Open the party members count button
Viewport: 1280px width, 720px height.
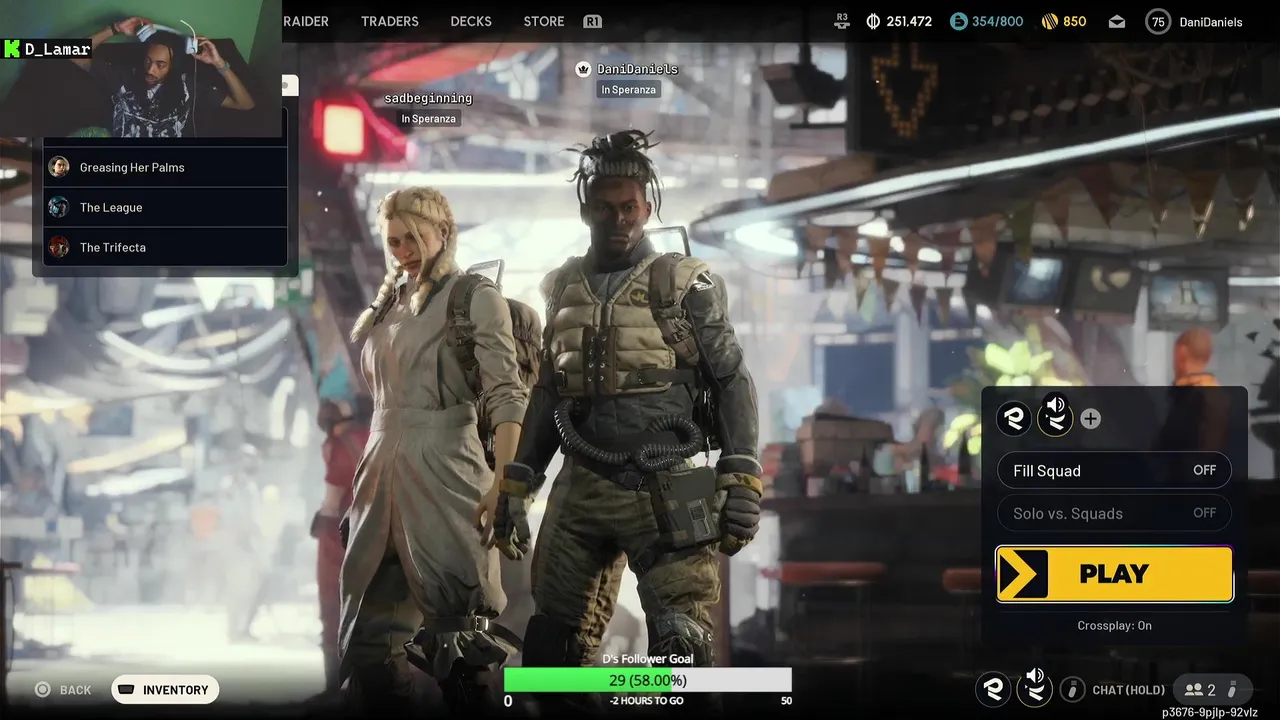pos(1211,689)
